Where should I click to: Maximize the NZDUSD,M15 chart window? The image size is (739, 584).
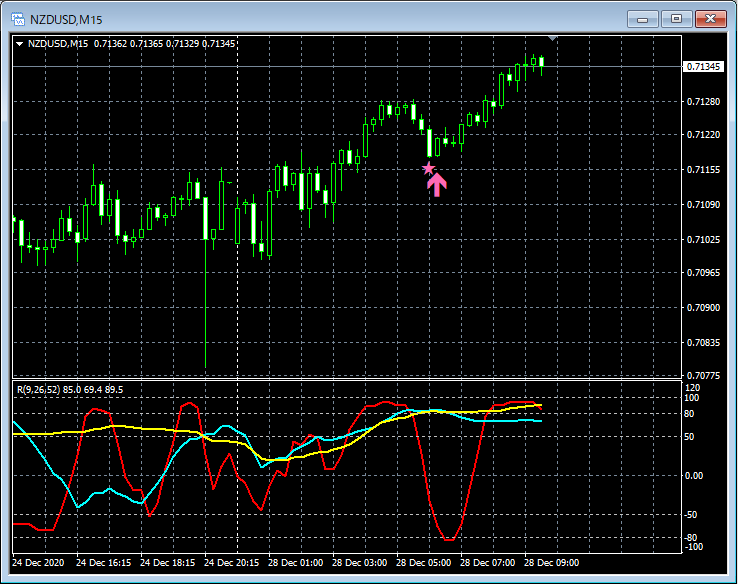tap(678, 19)
